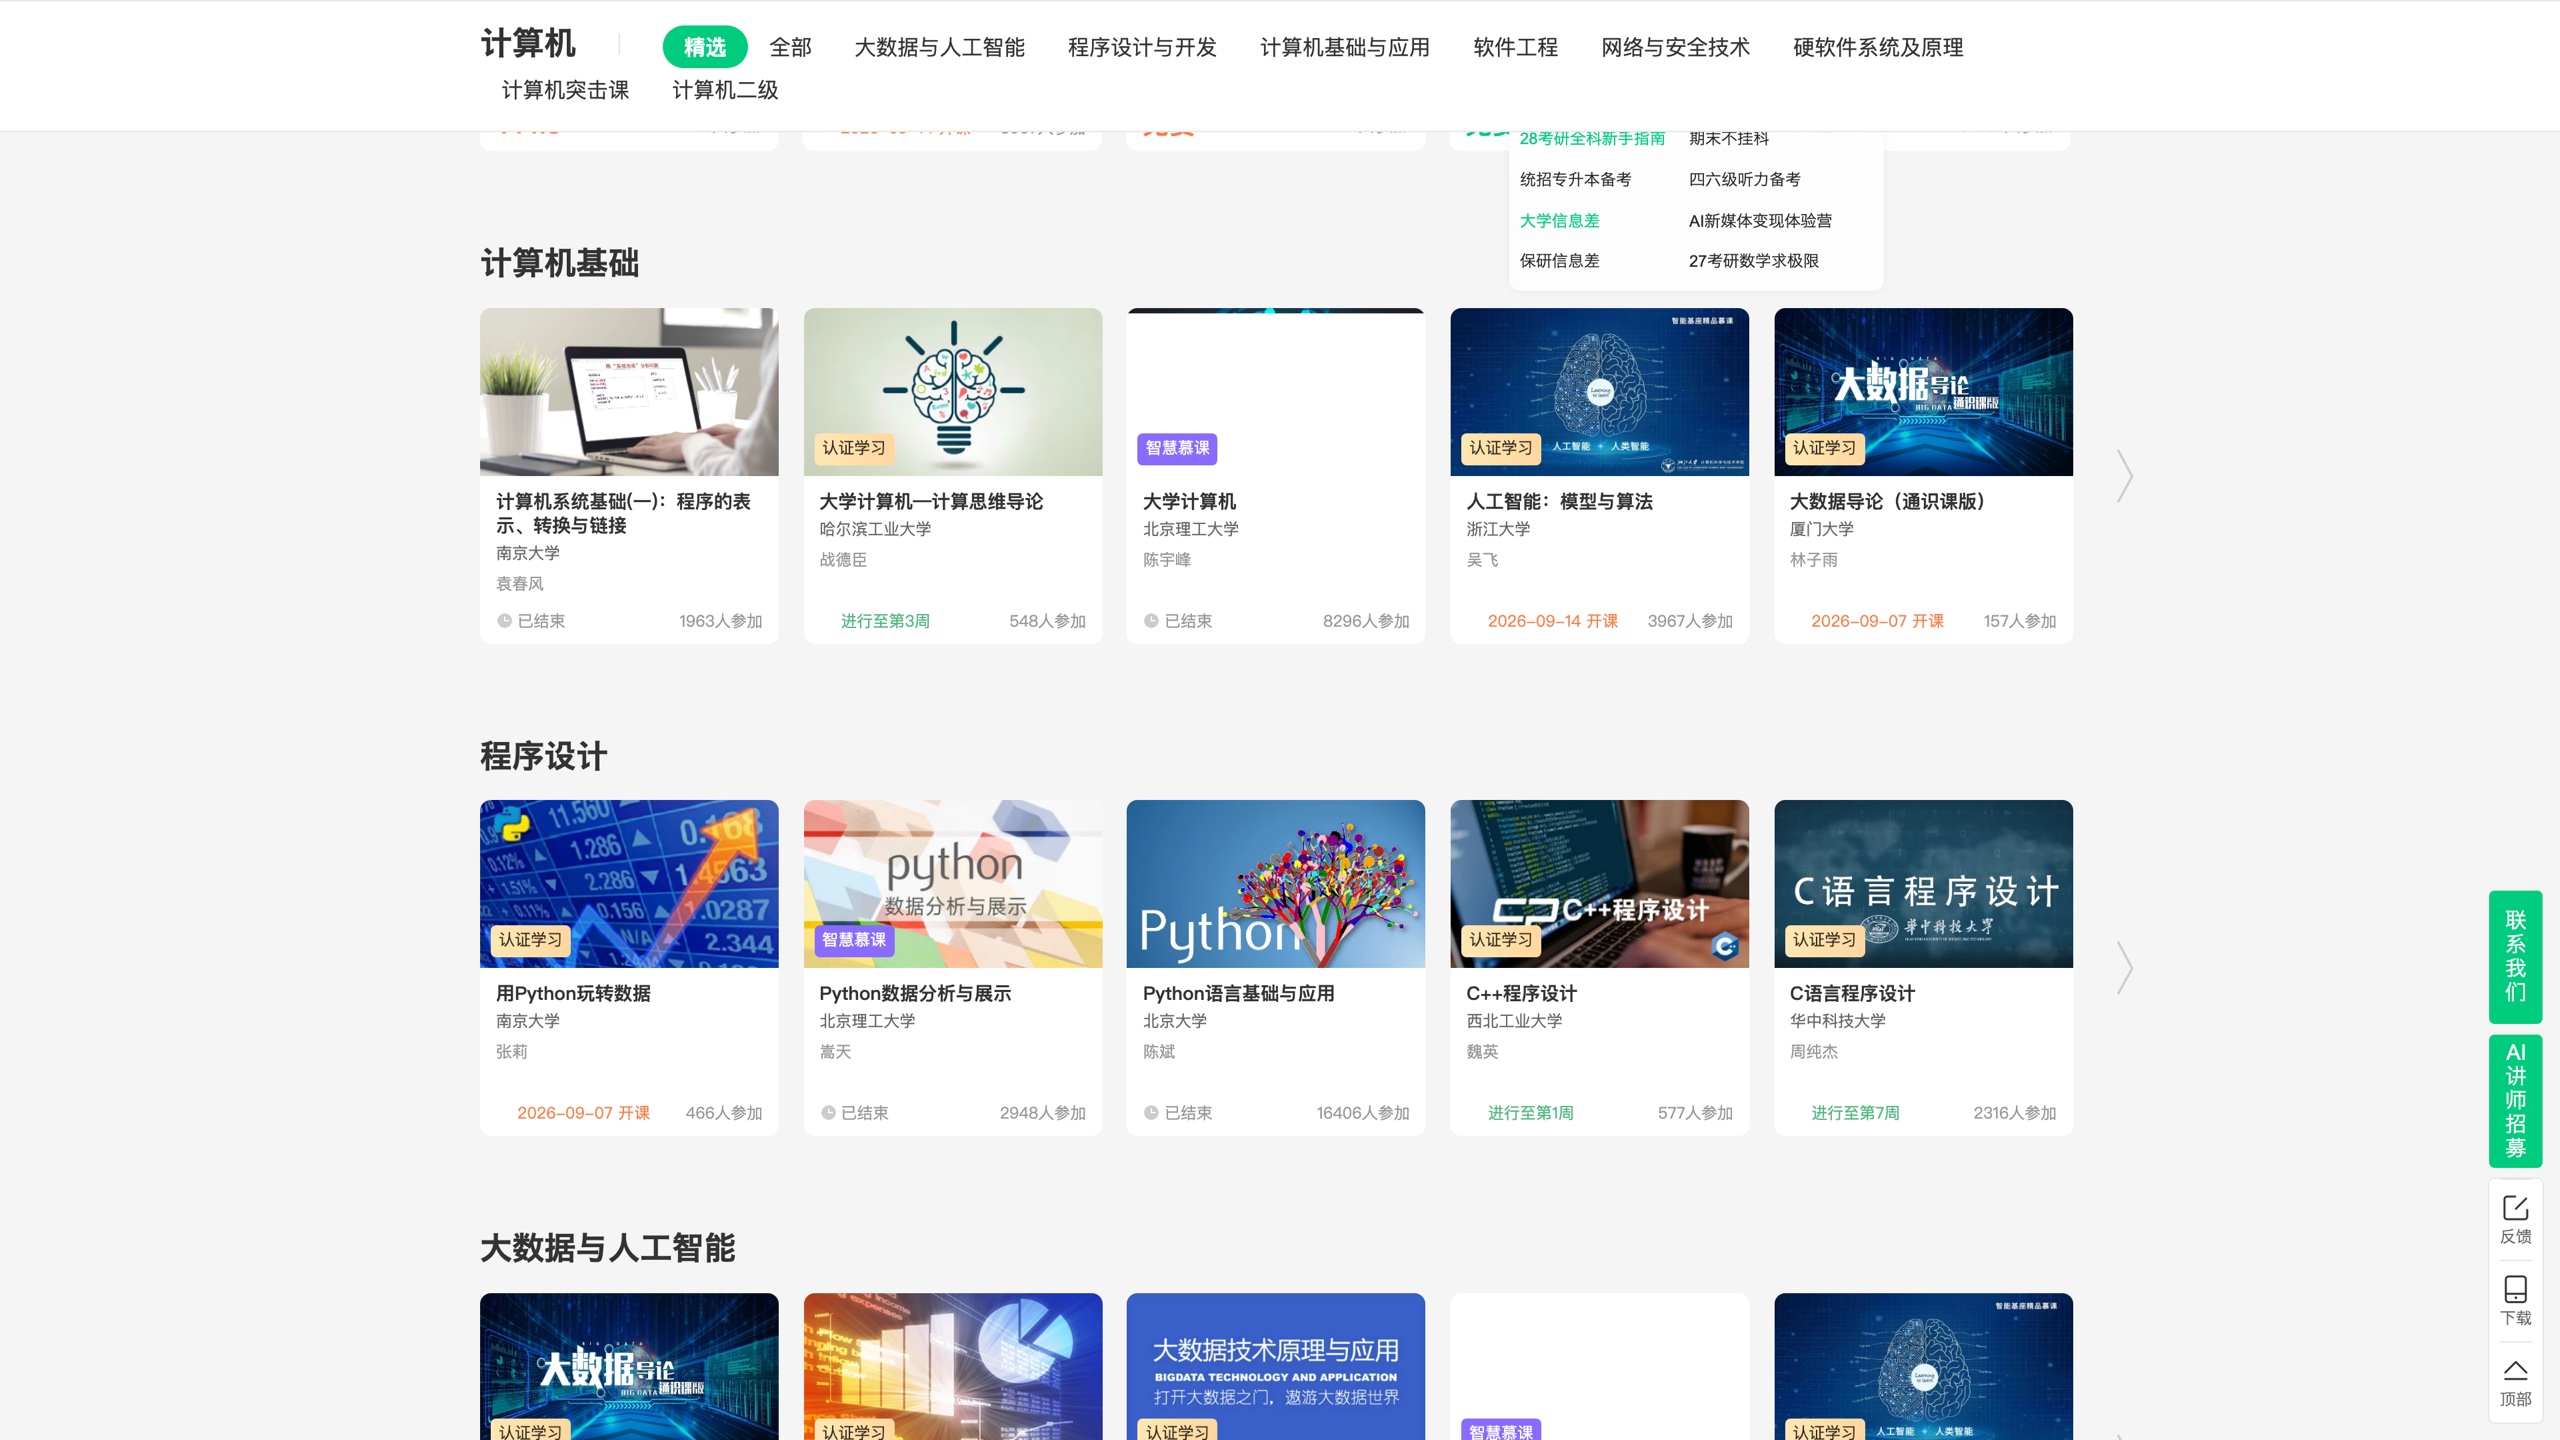Advance the 程序设计 carousel with right arrow

click(2125, 968)
